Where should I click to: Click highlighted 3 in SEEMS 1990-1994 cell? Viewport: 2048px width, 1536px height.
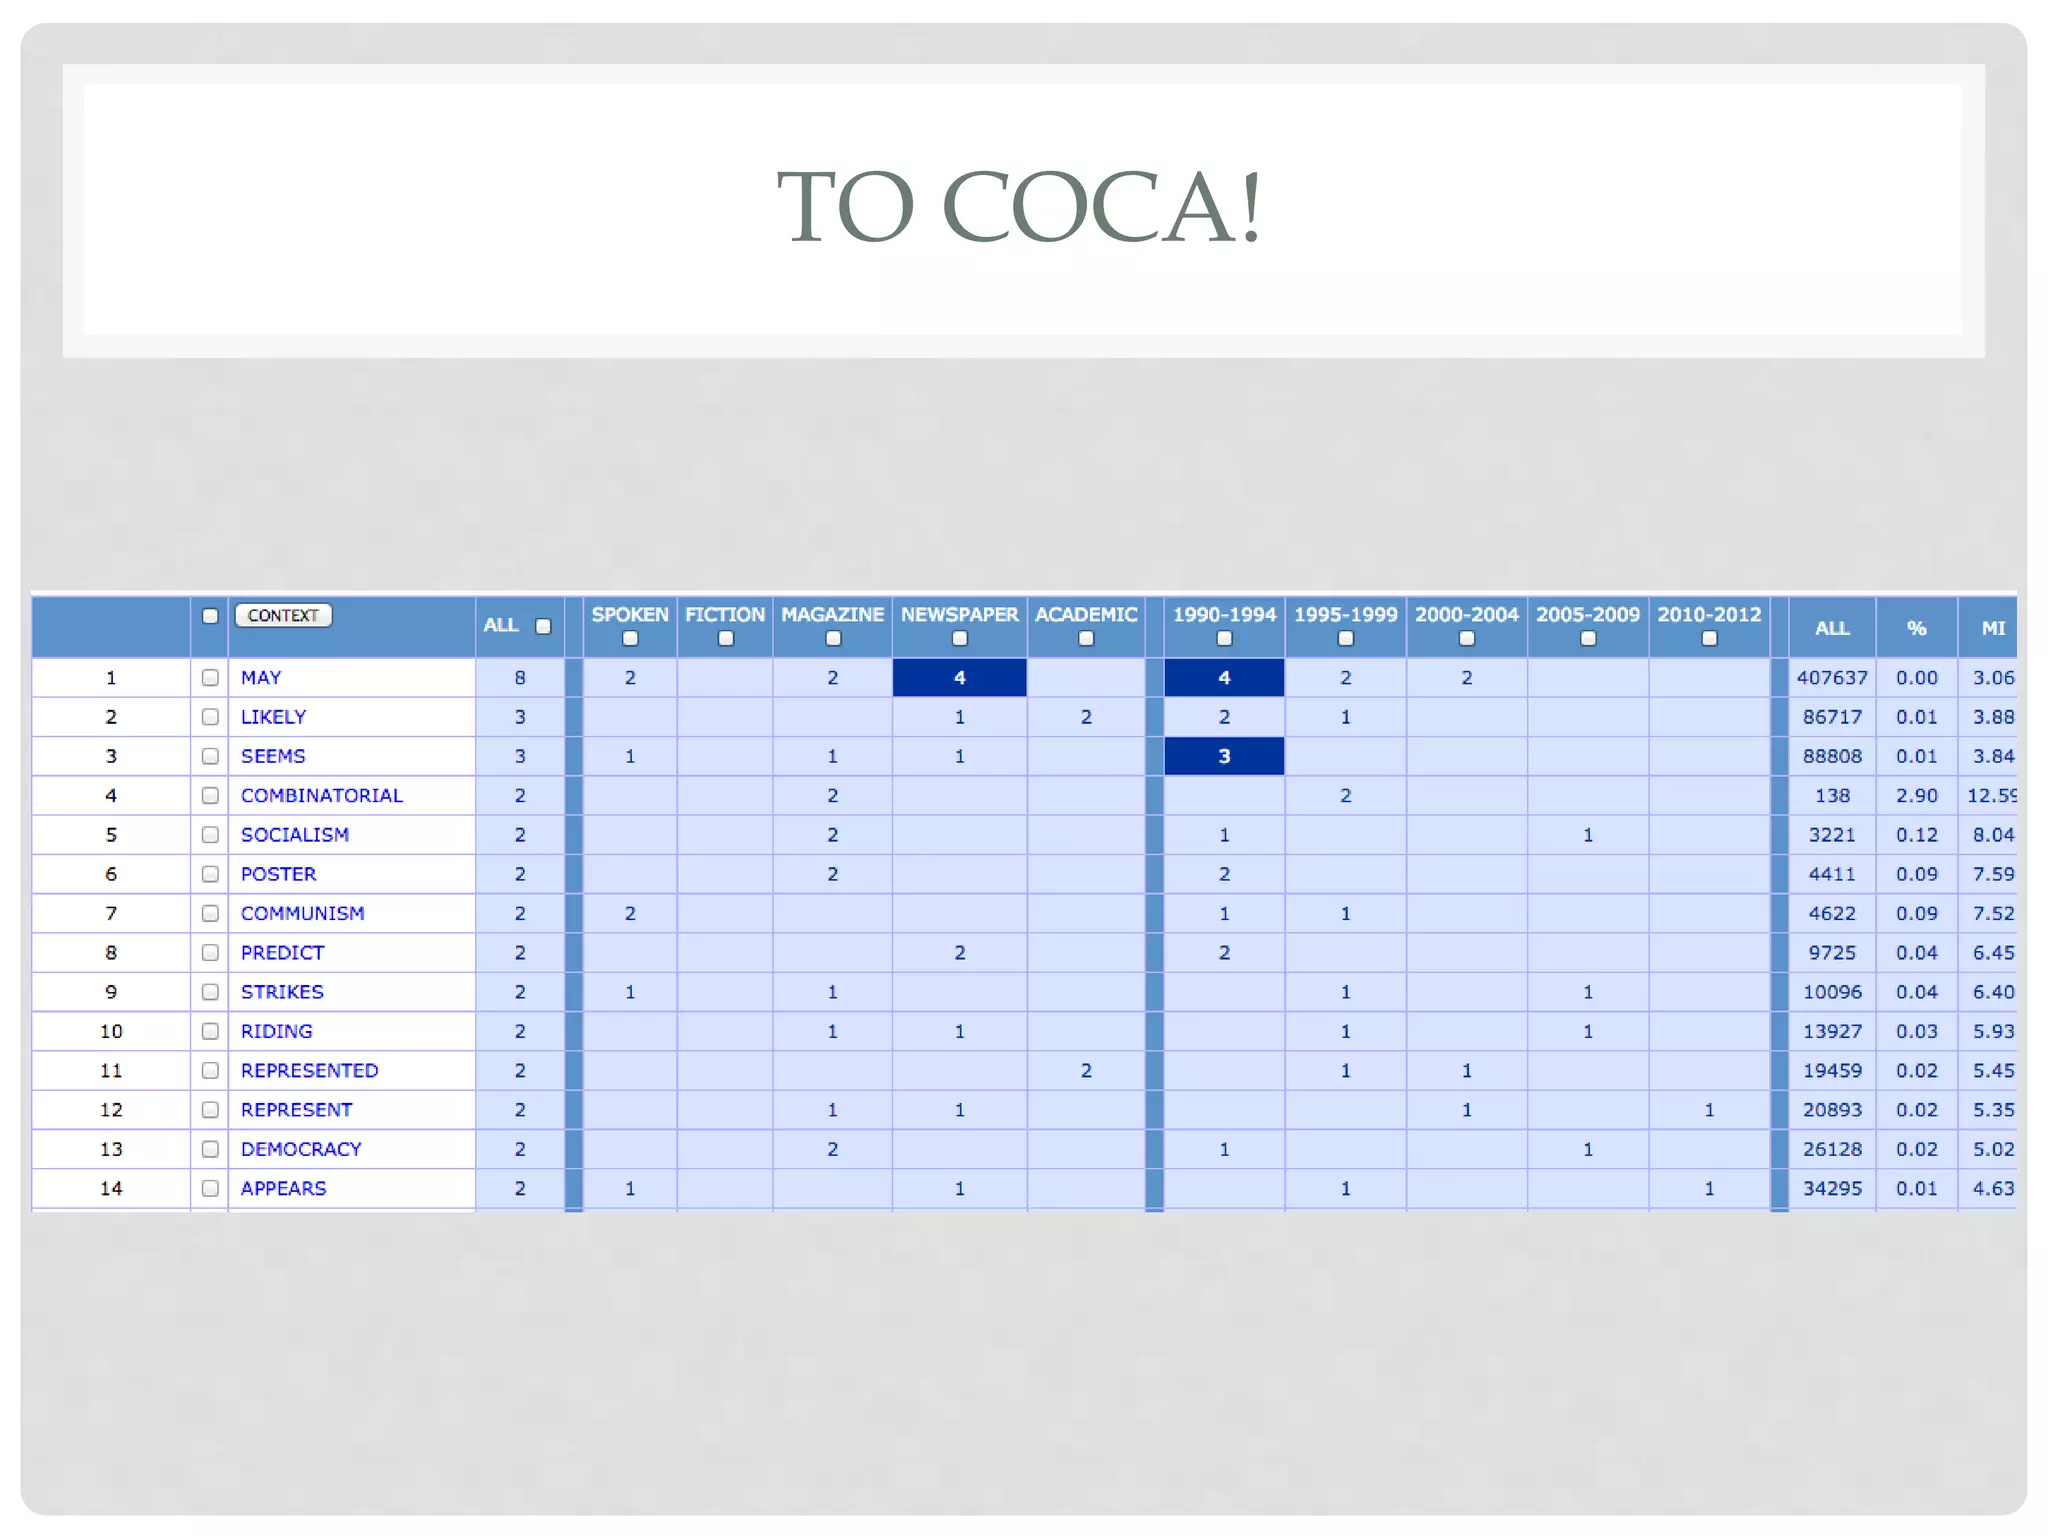pyautogui.click(x=1224, y=757)
